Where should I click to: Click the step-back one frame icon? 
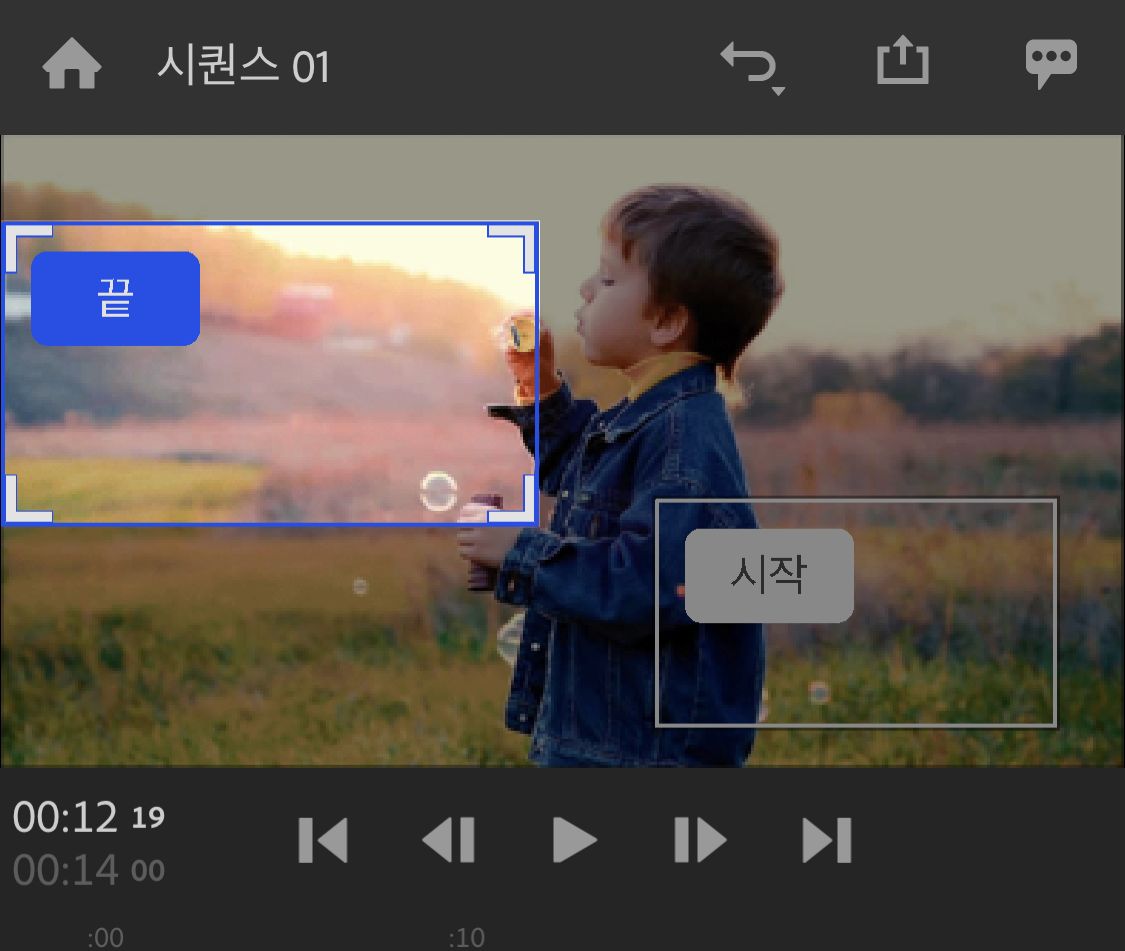pos(449,838)
